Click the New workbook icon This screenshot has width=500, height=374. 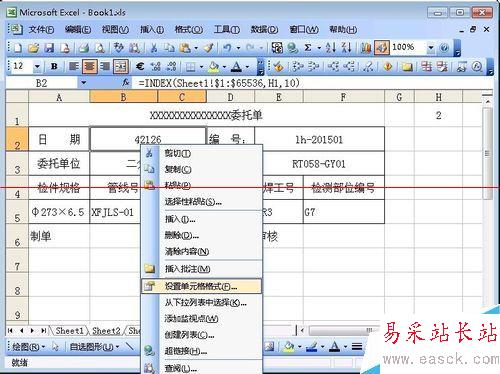(x=17, y=48)
